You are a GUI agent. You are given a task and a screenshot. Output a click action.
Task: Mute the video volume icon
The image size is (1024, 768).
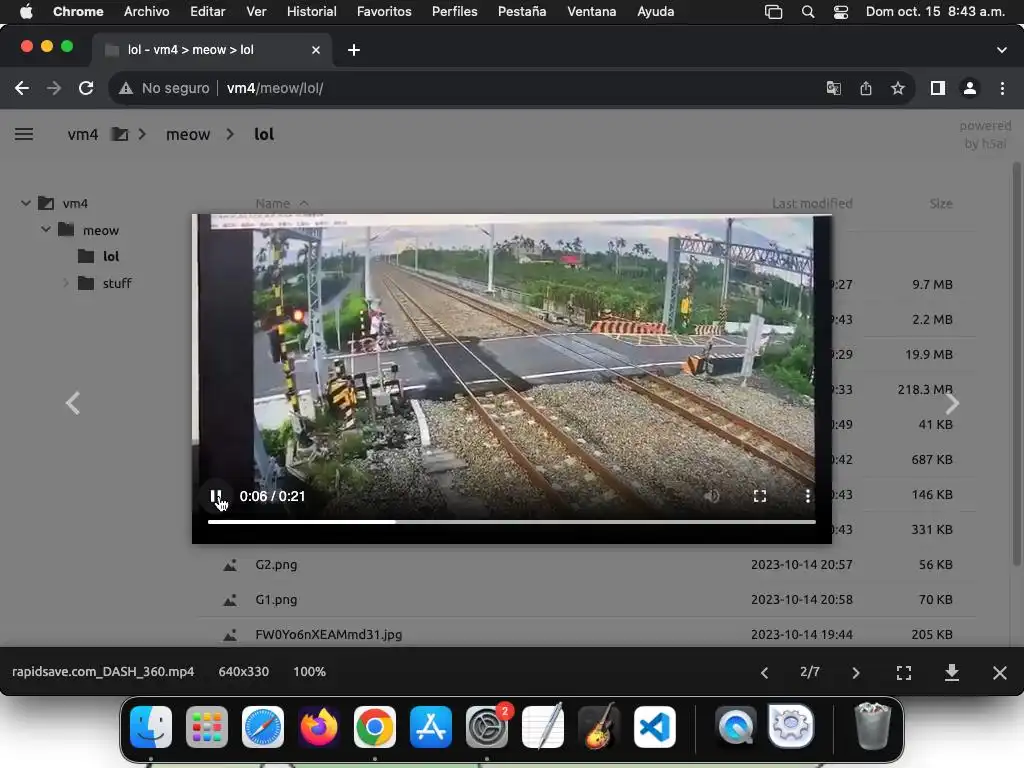coord(712,496)
